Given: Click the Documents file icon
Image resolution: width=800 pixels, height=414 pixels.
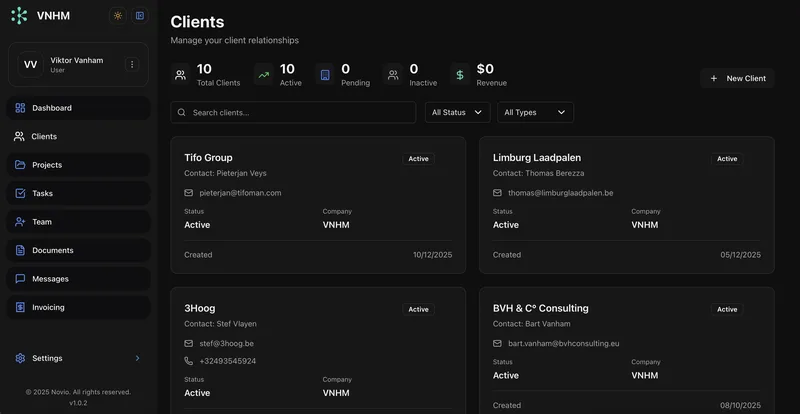Looking at the screenshot, I should pyautogui.click(x=20, y=251).
